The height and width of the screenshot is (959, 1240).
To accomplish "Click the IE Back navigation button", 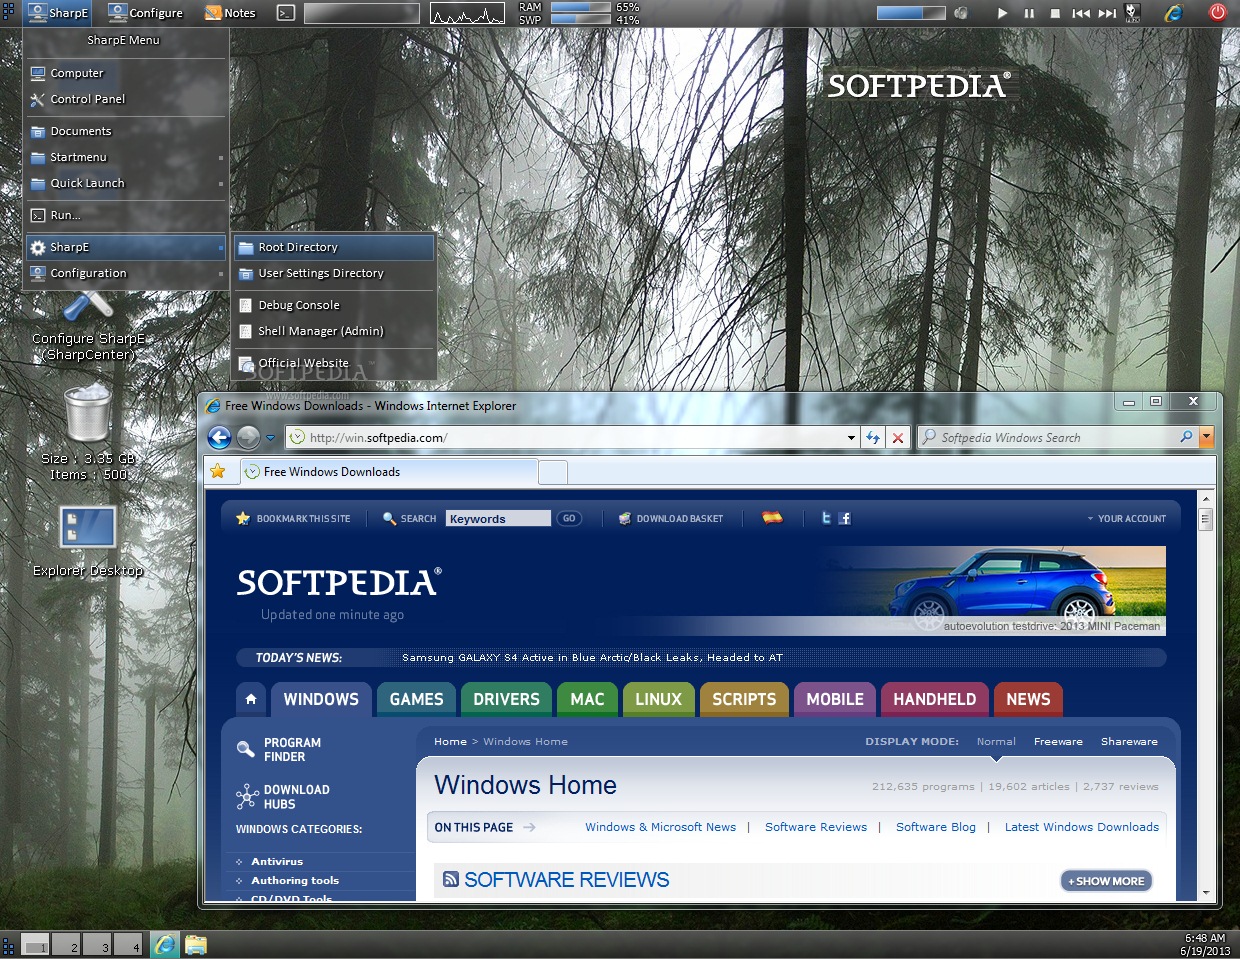I will pyautogui.click(x=220, y=437).
